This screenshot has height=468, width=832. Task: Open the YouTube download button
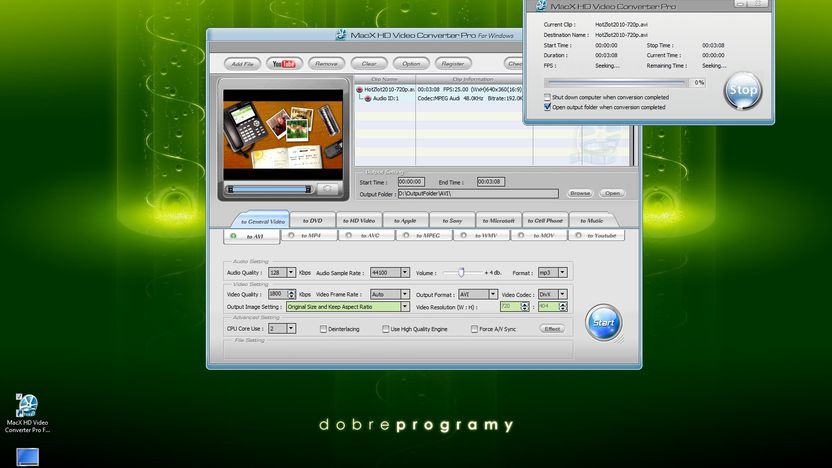(x=284, y=64)
